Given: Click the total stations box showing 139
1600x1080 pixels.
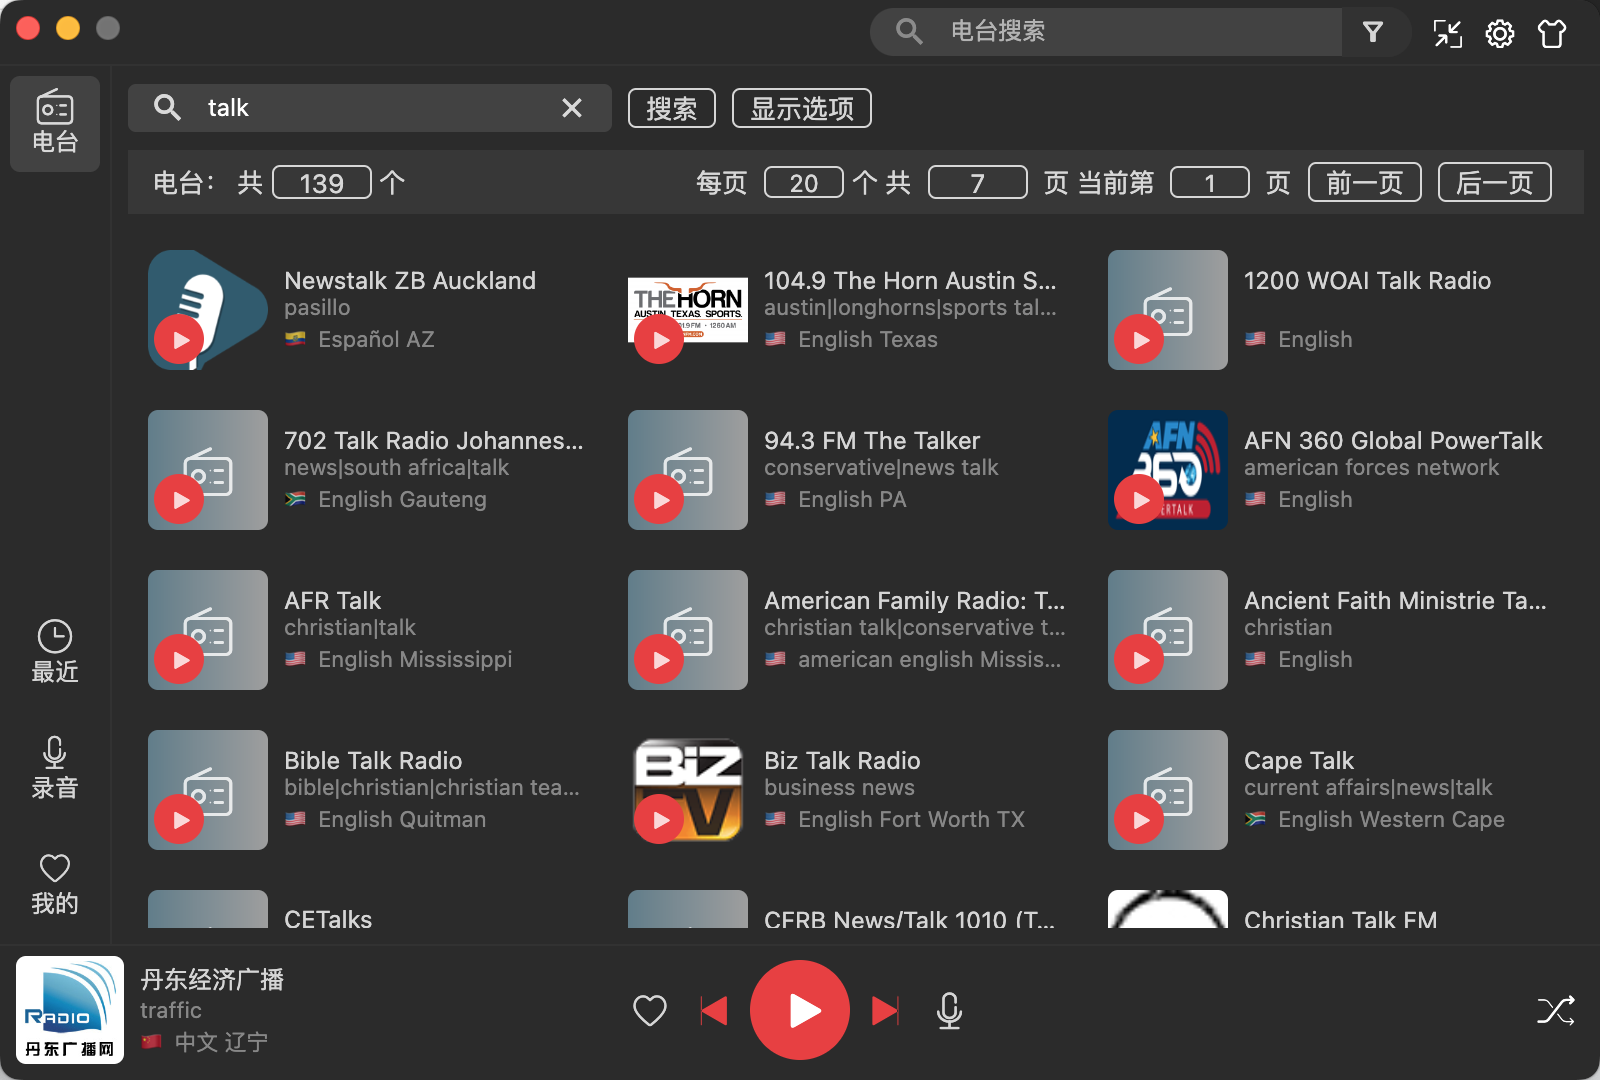Looking at the screenshot, I should 322,182.
